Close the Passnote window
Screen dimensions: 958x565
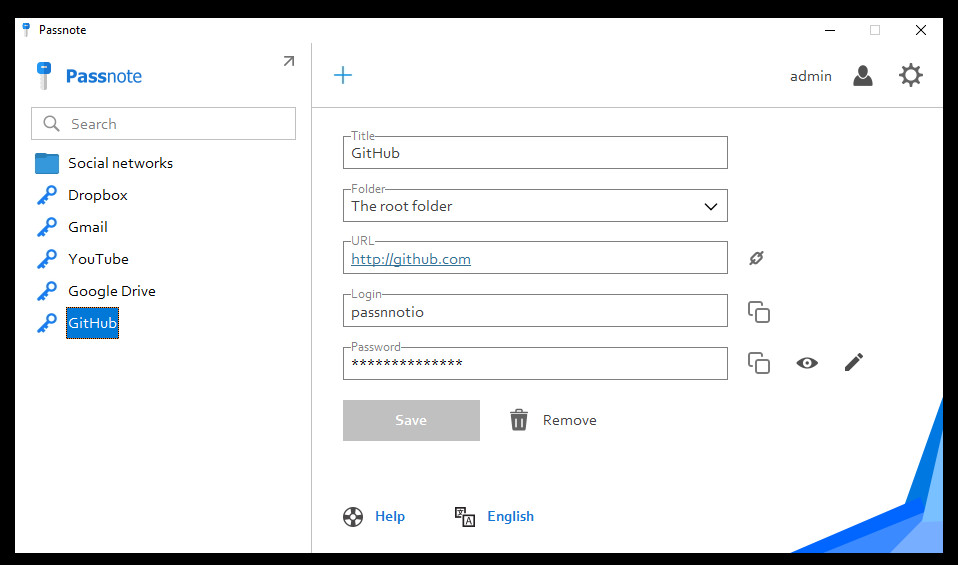(921, 30)
